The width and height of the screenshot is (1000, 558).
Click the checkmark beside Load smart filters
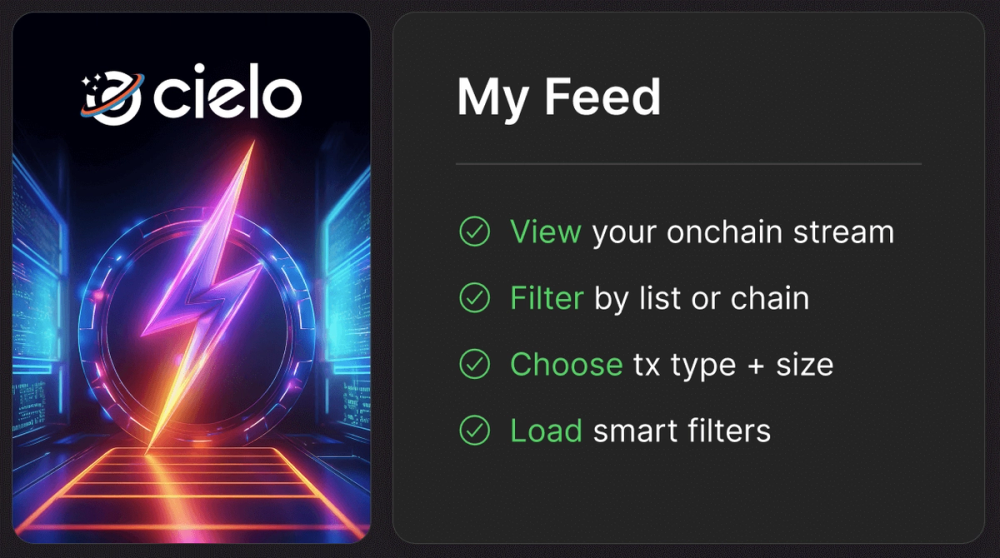(x=474, y=430)
